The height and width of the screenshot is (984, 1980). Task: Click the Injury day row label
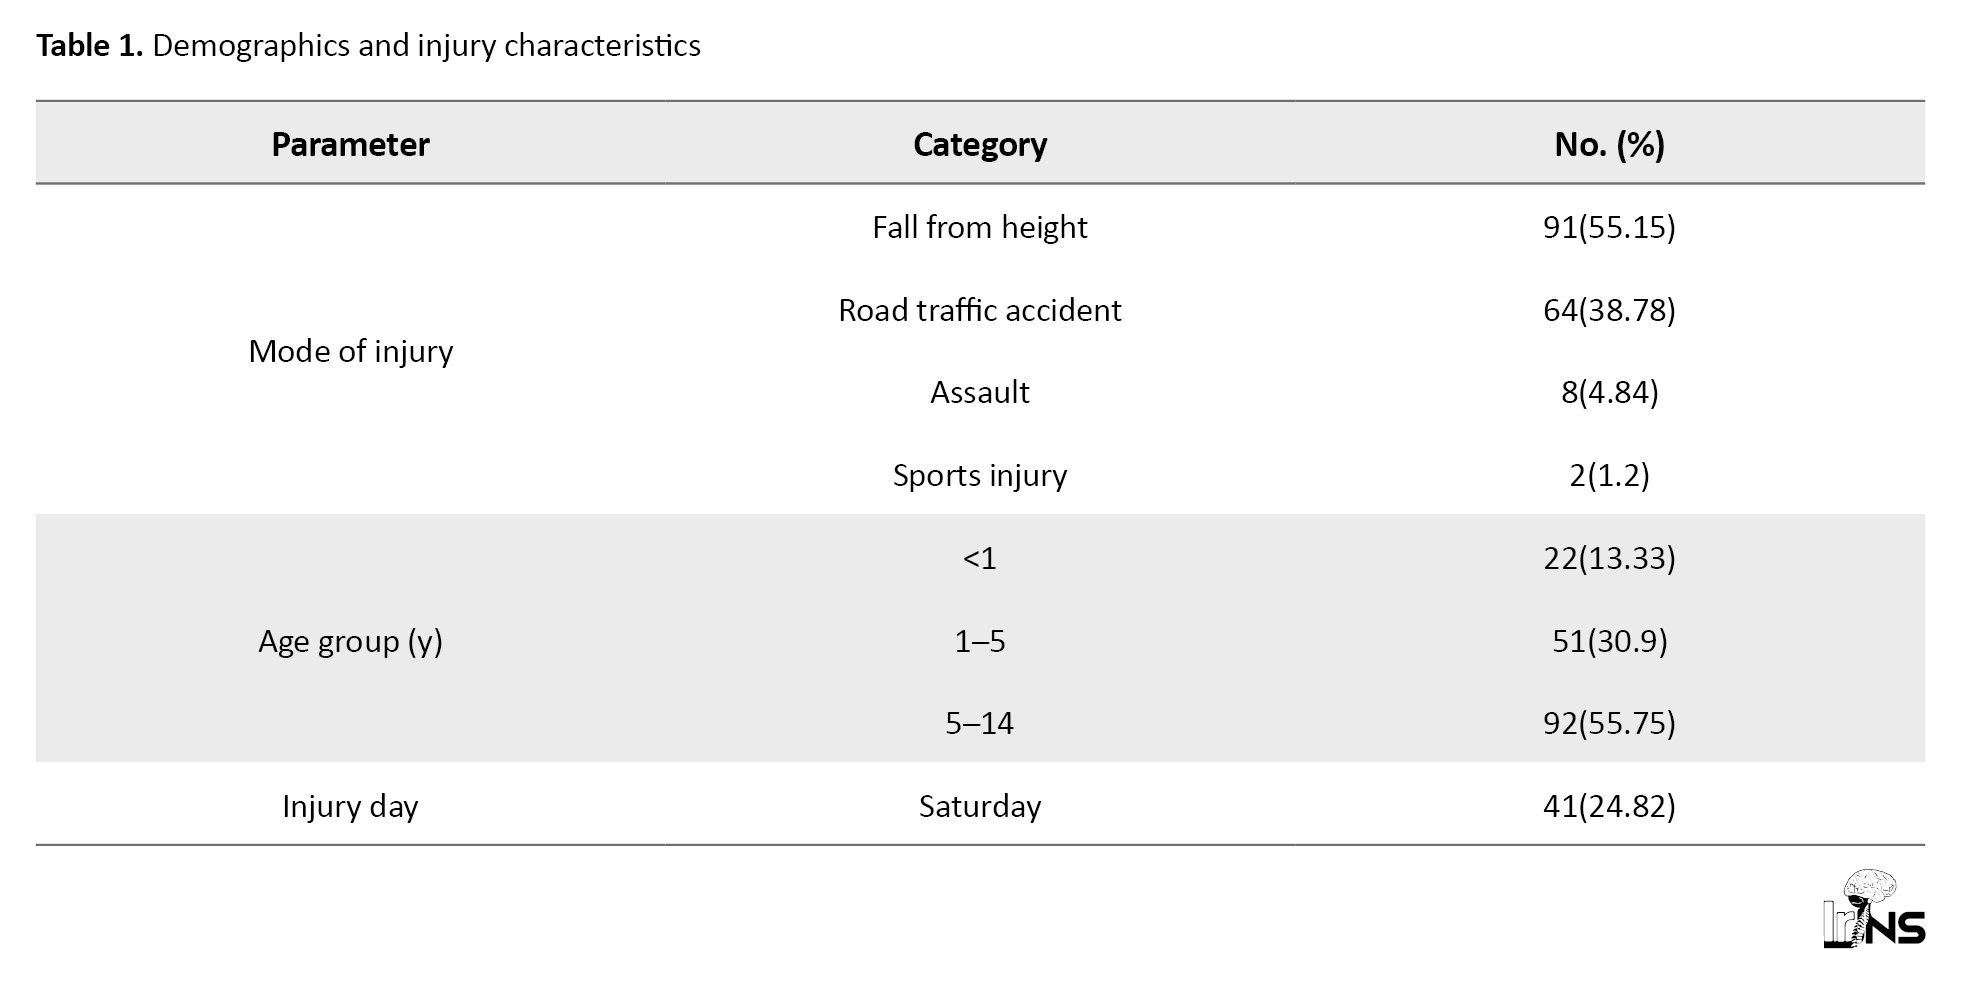click(x=350, y=806)
